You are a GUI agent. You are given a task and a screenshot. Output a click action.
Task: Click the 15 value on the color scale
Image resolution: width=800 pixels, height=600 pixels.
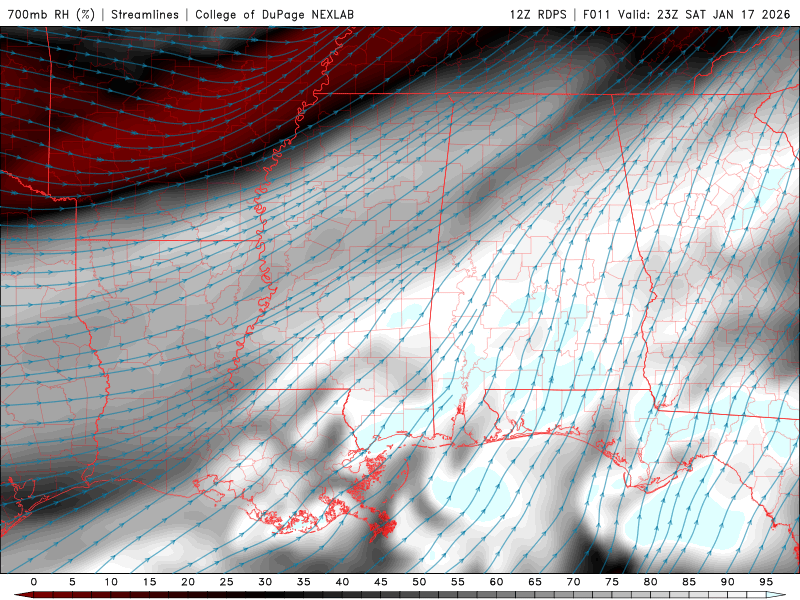tap(149, 582)
